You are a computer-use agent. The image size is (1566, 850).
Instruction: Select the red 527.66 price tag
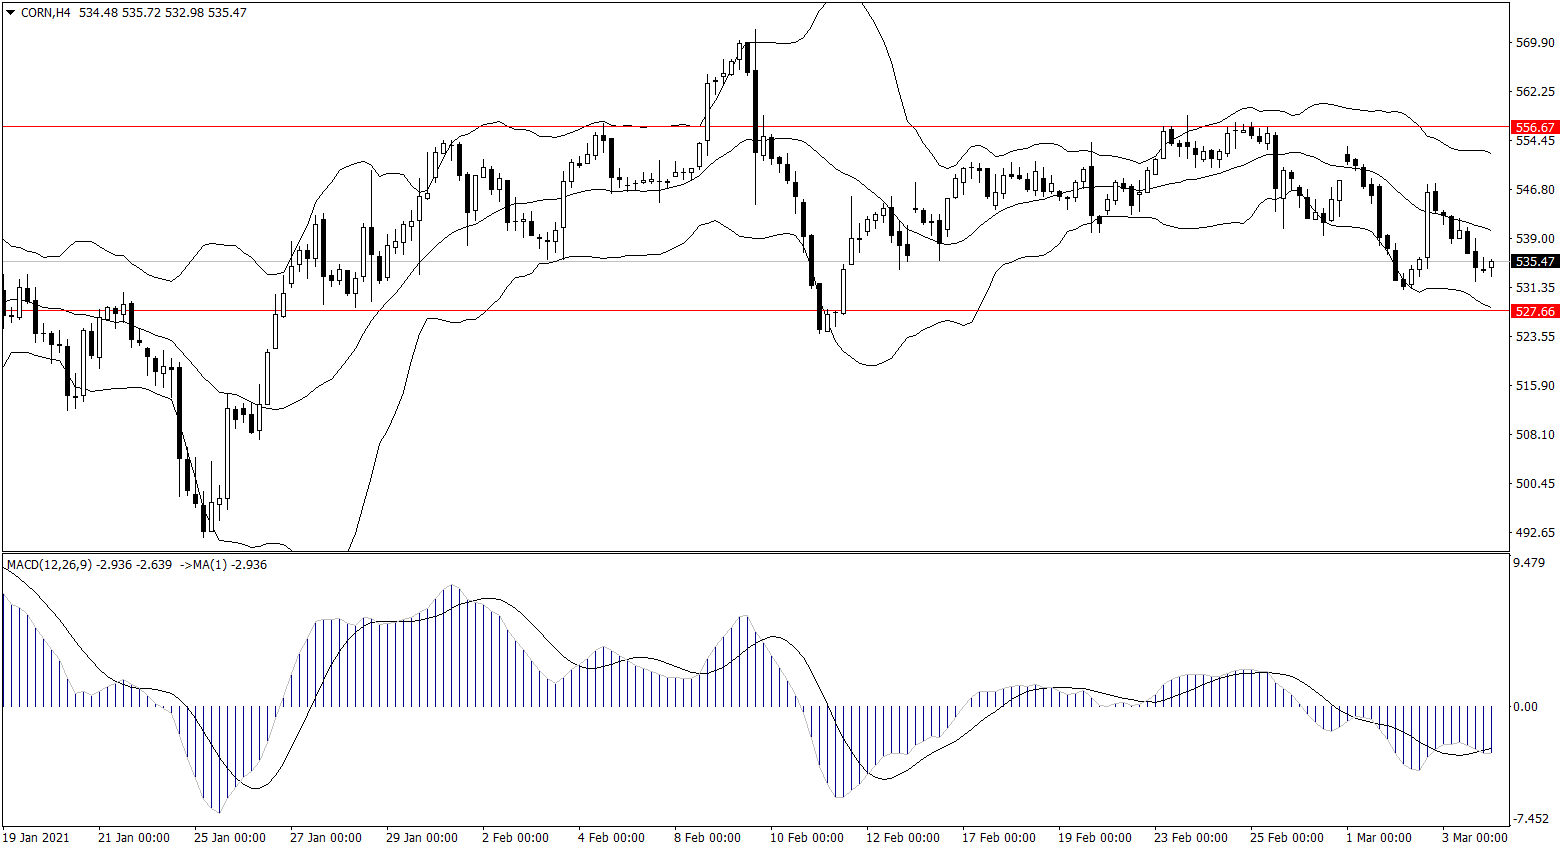click(1534, 311)
